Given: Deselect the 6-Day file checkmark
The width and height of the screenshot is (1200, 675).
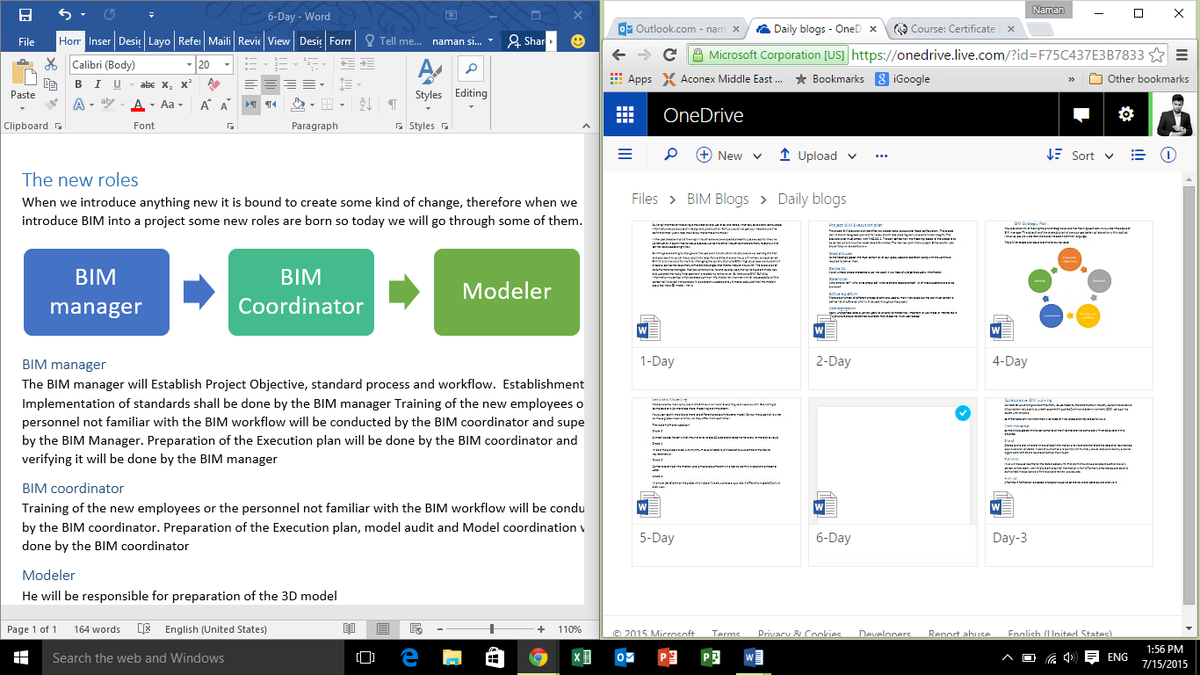Looking at the screenshot, I should (962, 412).
